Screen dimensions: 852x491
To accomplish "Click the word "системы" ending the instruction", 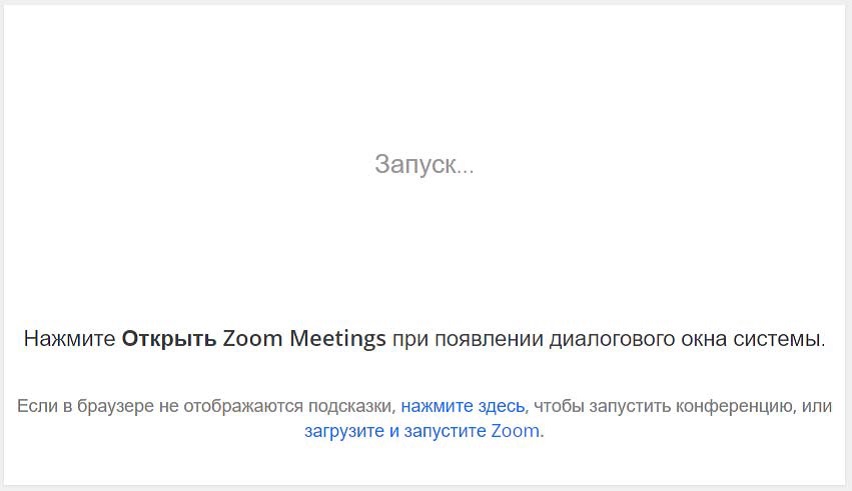I will (787, 339).
